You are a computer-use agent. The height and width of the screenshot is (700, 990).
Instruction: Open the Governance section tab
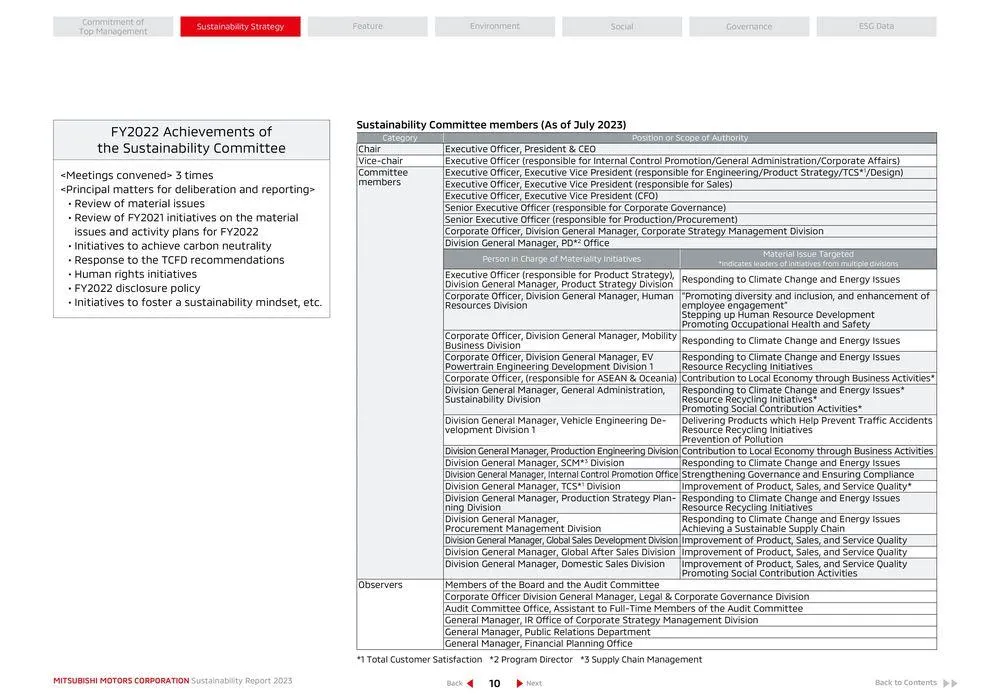[x=749, y=25]
